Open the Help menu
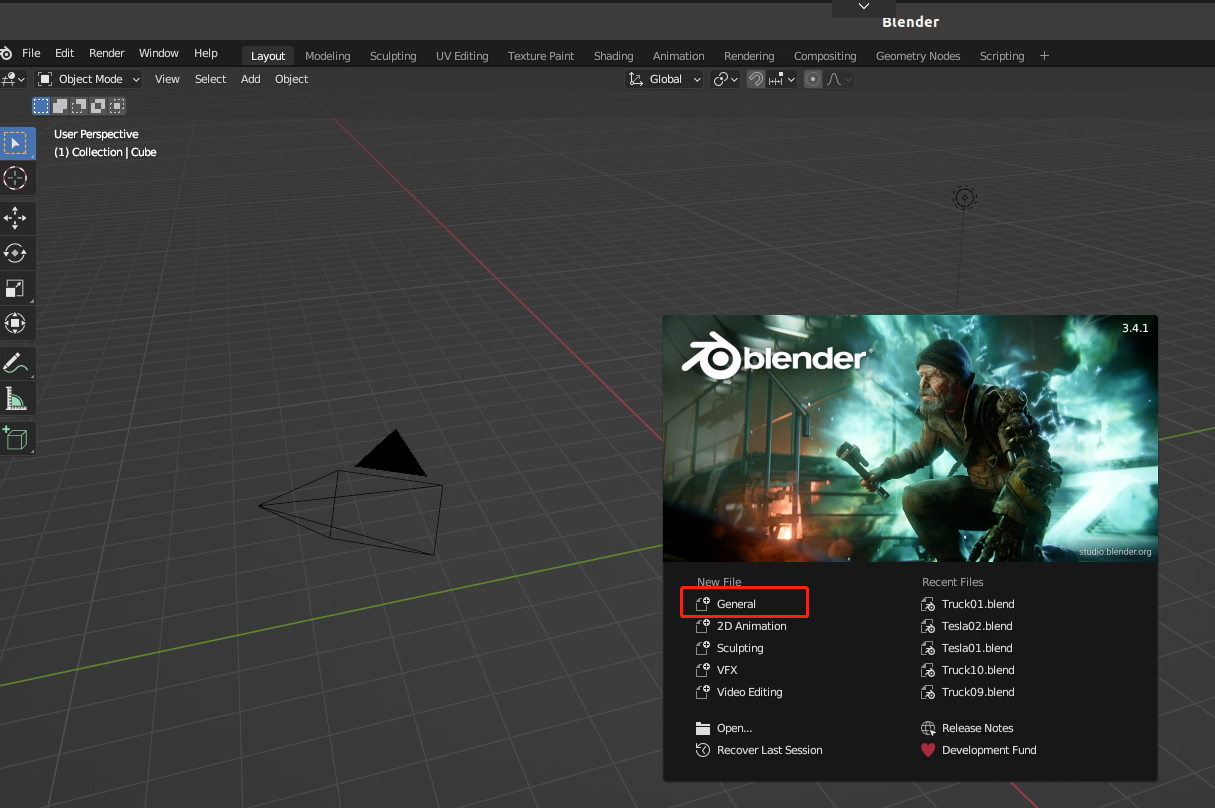The width and height of the screenshot is (1215, 808). [206, 53]
